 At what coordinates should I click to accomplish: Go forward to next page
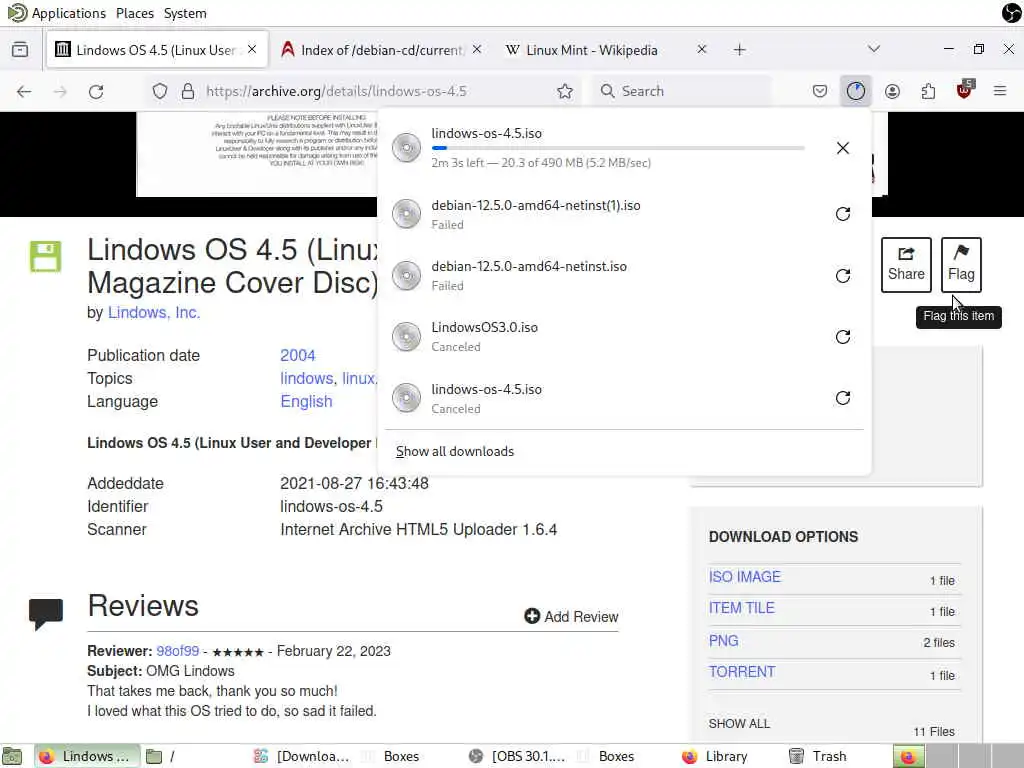(60, 91)
